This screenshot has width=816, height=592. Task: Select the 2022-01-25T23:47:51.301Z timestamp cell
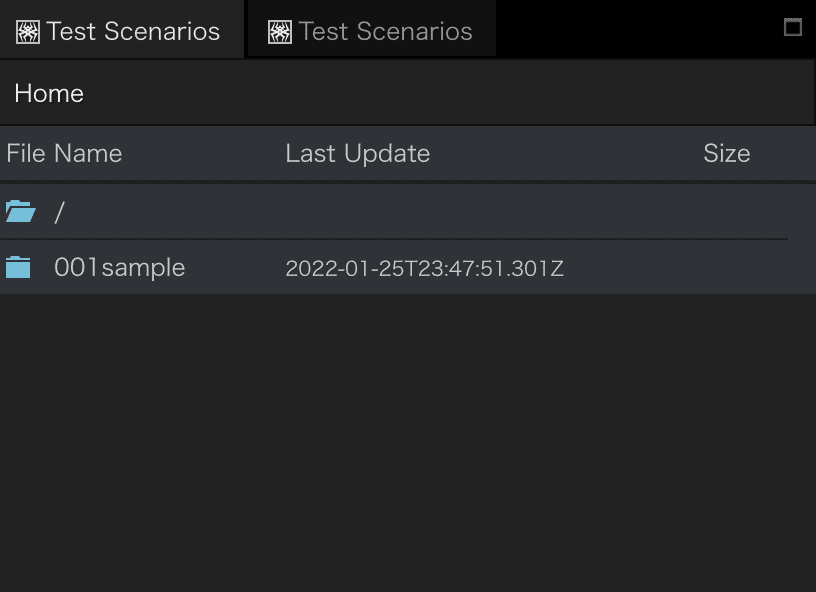[x=425, y=268]
